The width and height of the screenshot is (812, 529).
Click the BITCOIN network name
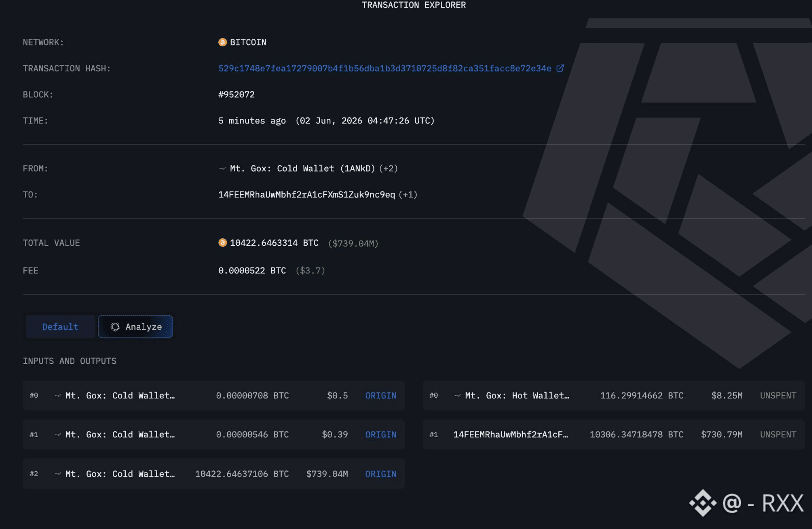coord(248,42)
